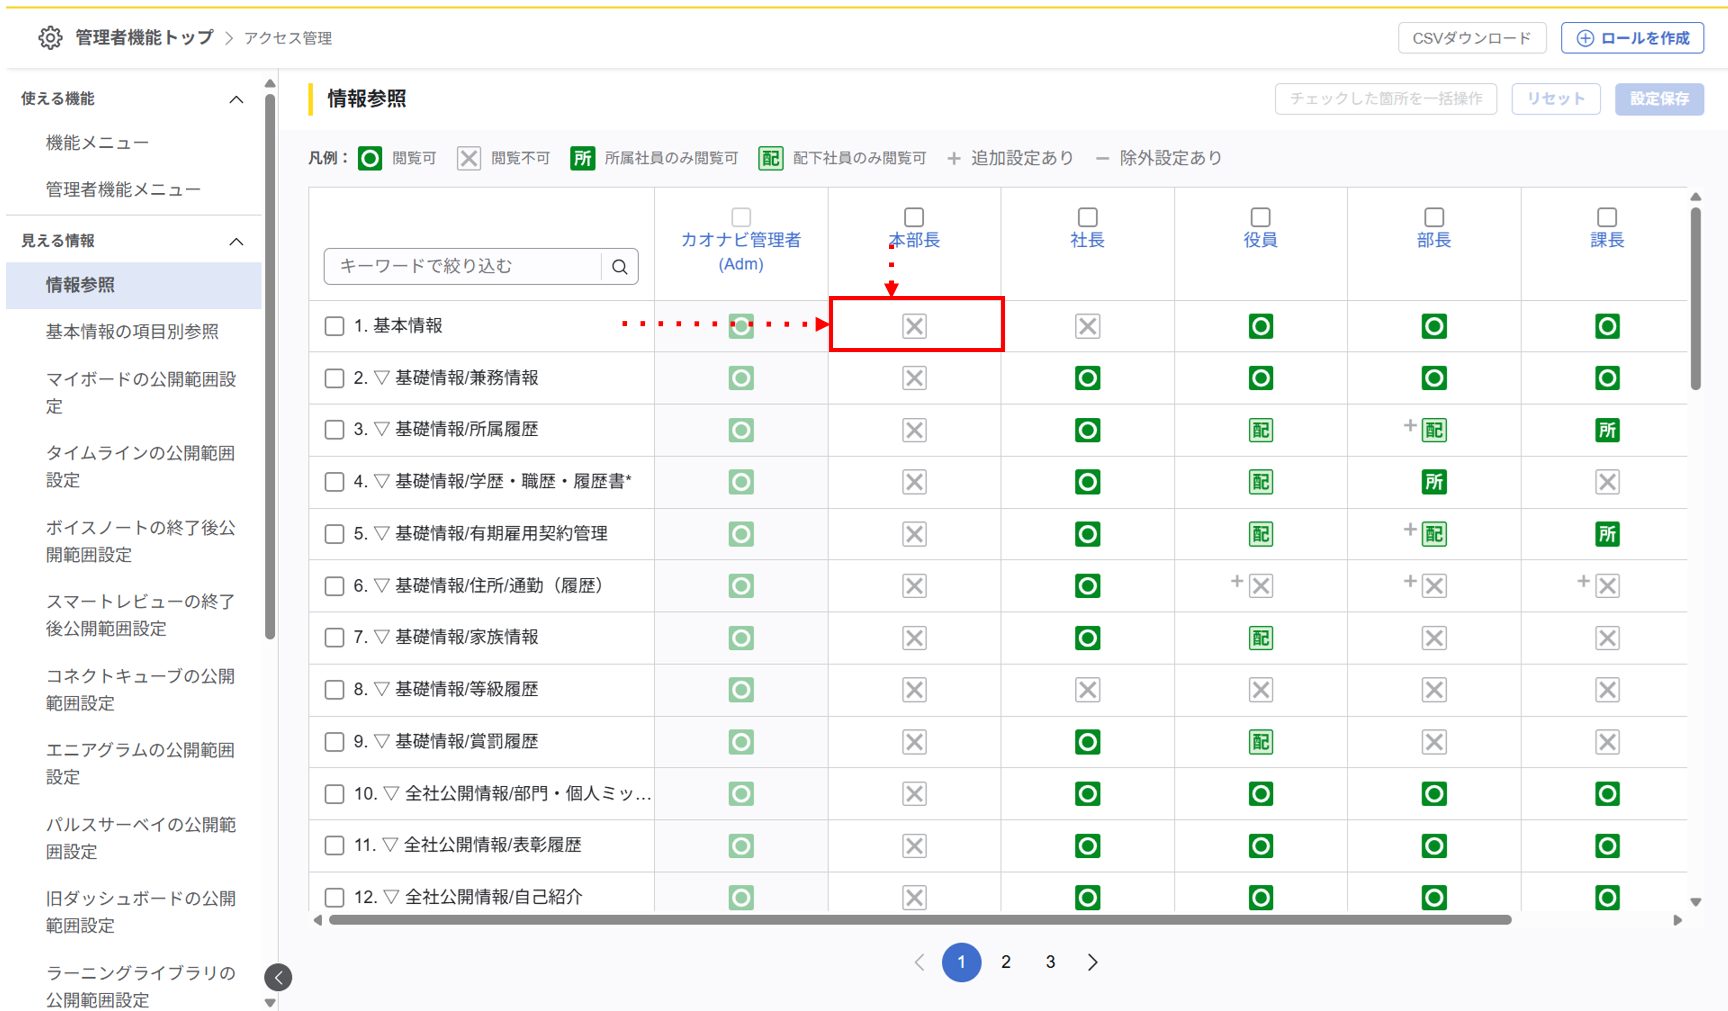The height and width of the screenshot is (1011, 1728).
Task: Select 基本情報の項目別参照 in the sidebar
Action: tap(132, 332)
